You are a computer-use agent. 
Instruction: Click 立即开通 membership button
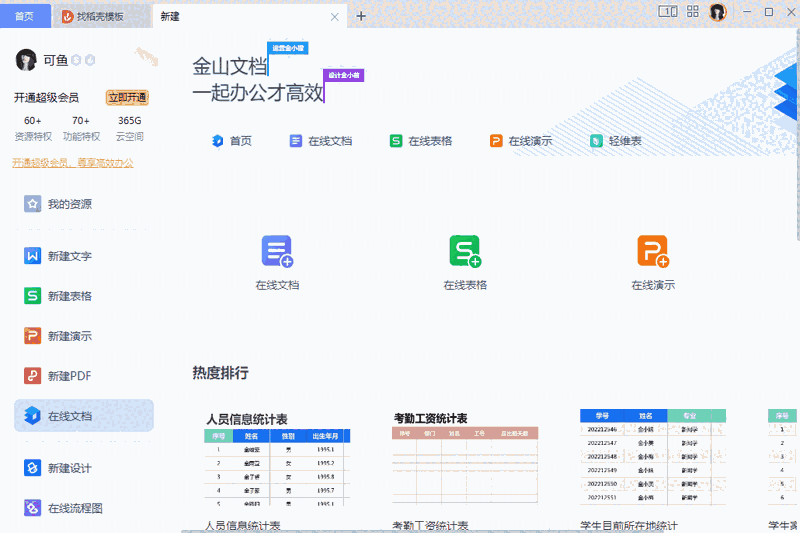127,97
